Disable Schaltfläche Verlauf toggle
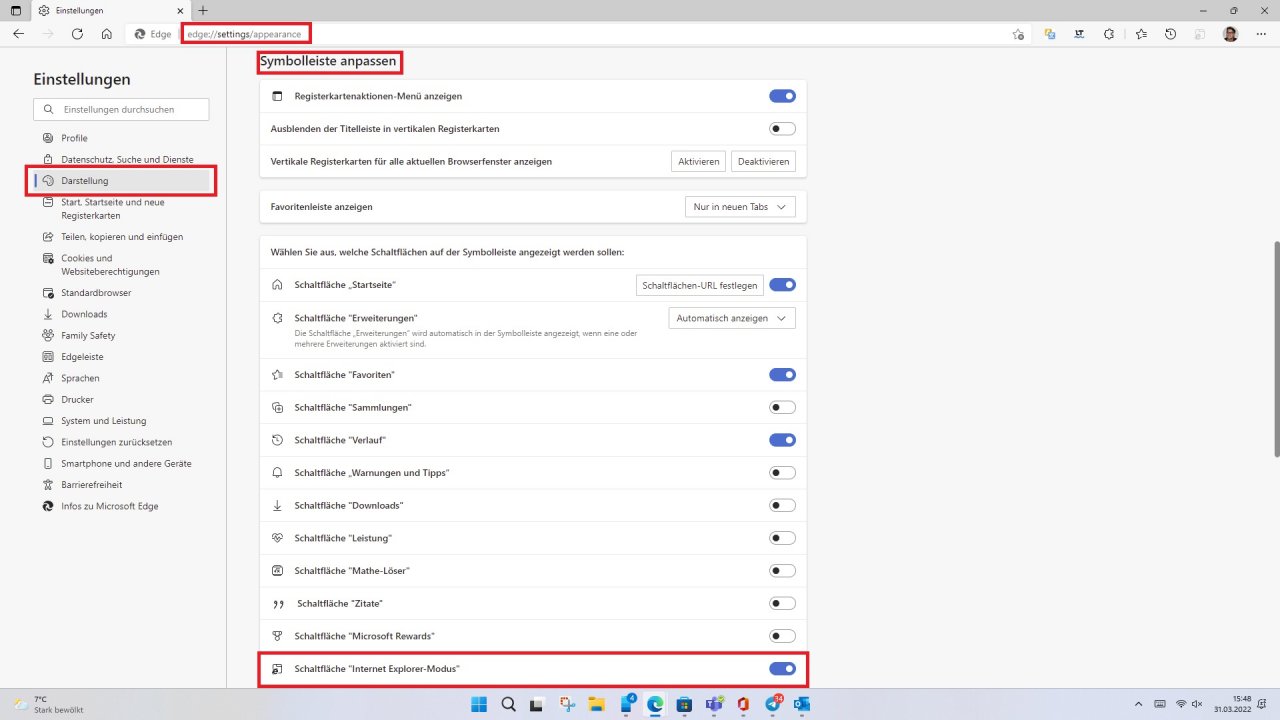Screen dimensions: 1280x720 pos(782,440)
